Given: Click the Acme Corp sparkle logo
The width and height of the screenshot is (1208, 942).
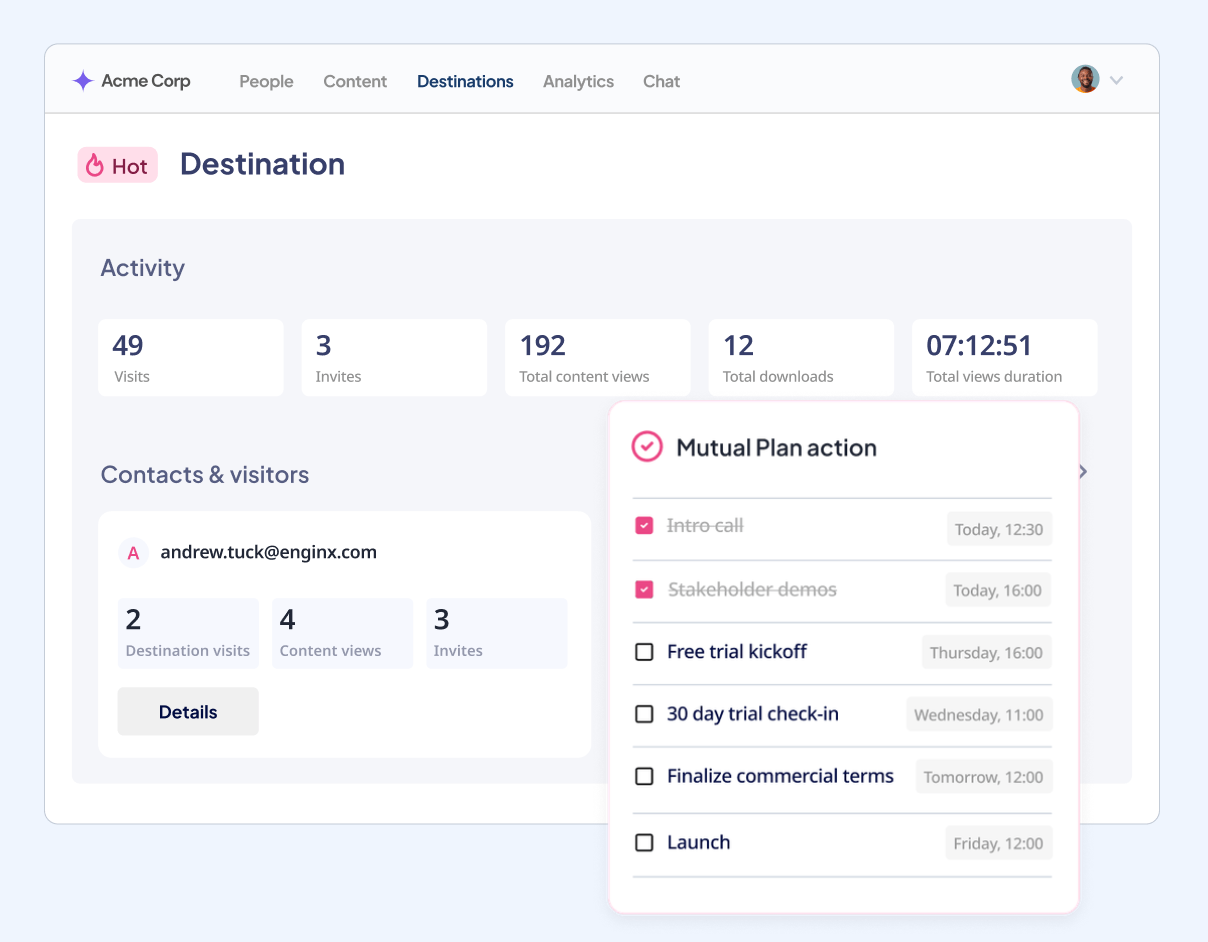Looking at the screenshot, I should [x=83, y=81].
